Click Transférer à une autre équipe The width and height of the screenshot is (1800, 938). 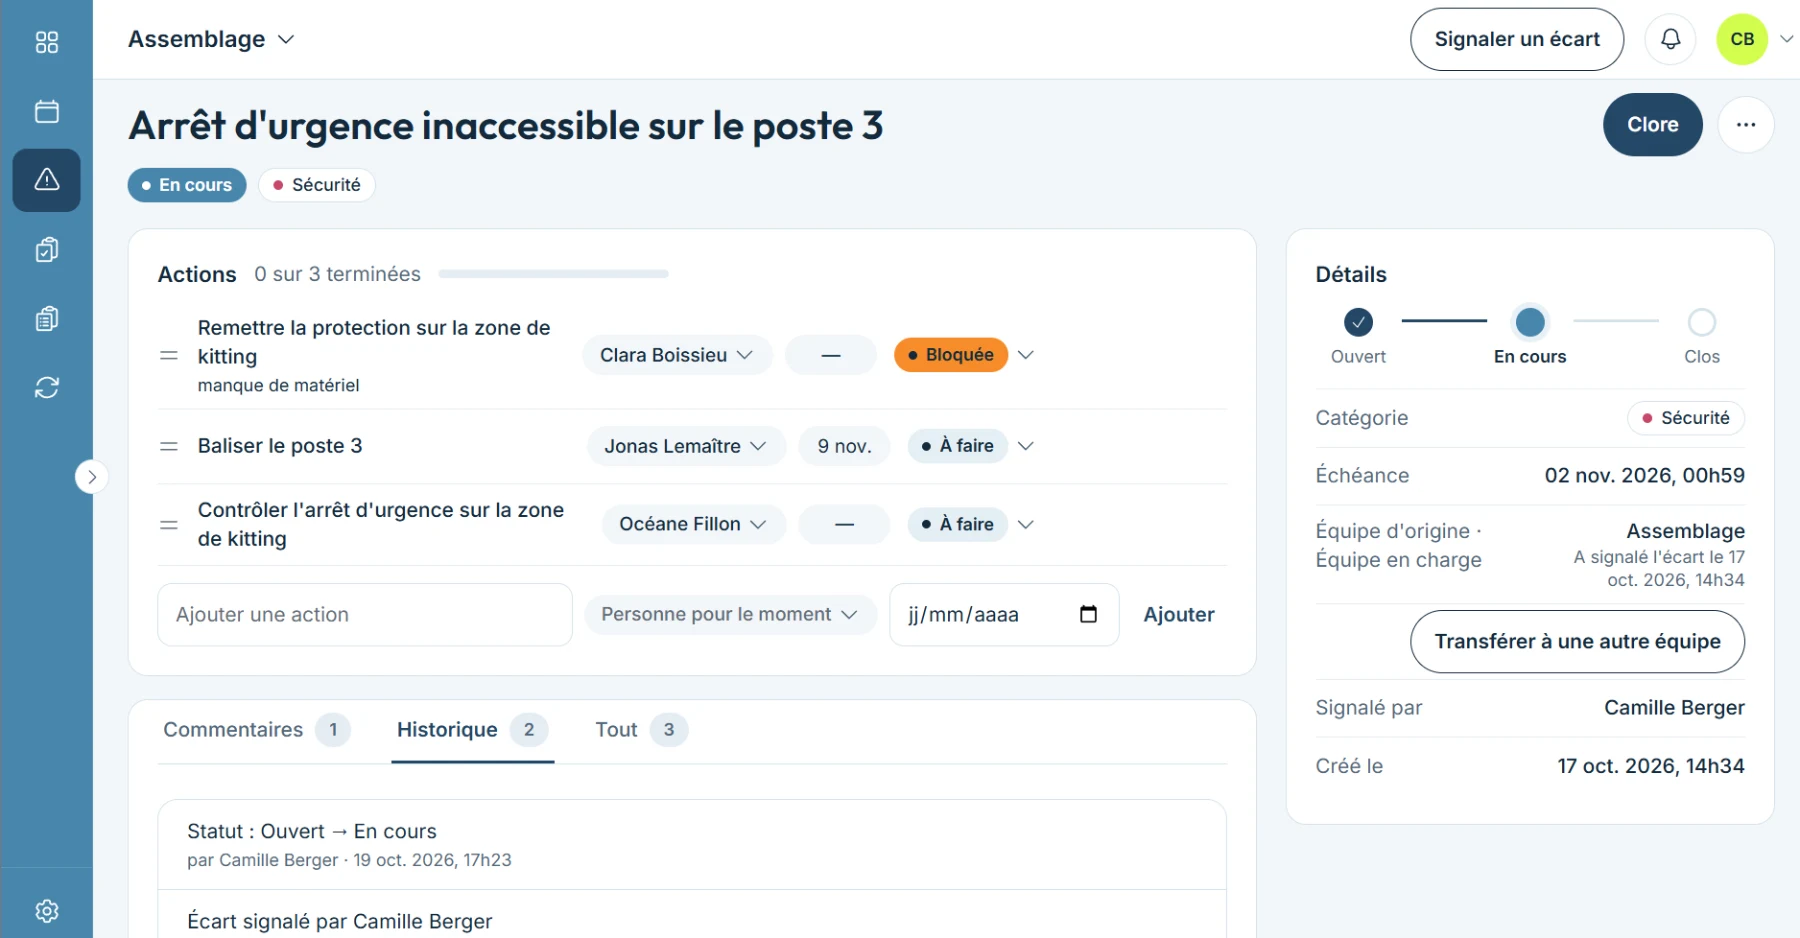(1577, 641)
